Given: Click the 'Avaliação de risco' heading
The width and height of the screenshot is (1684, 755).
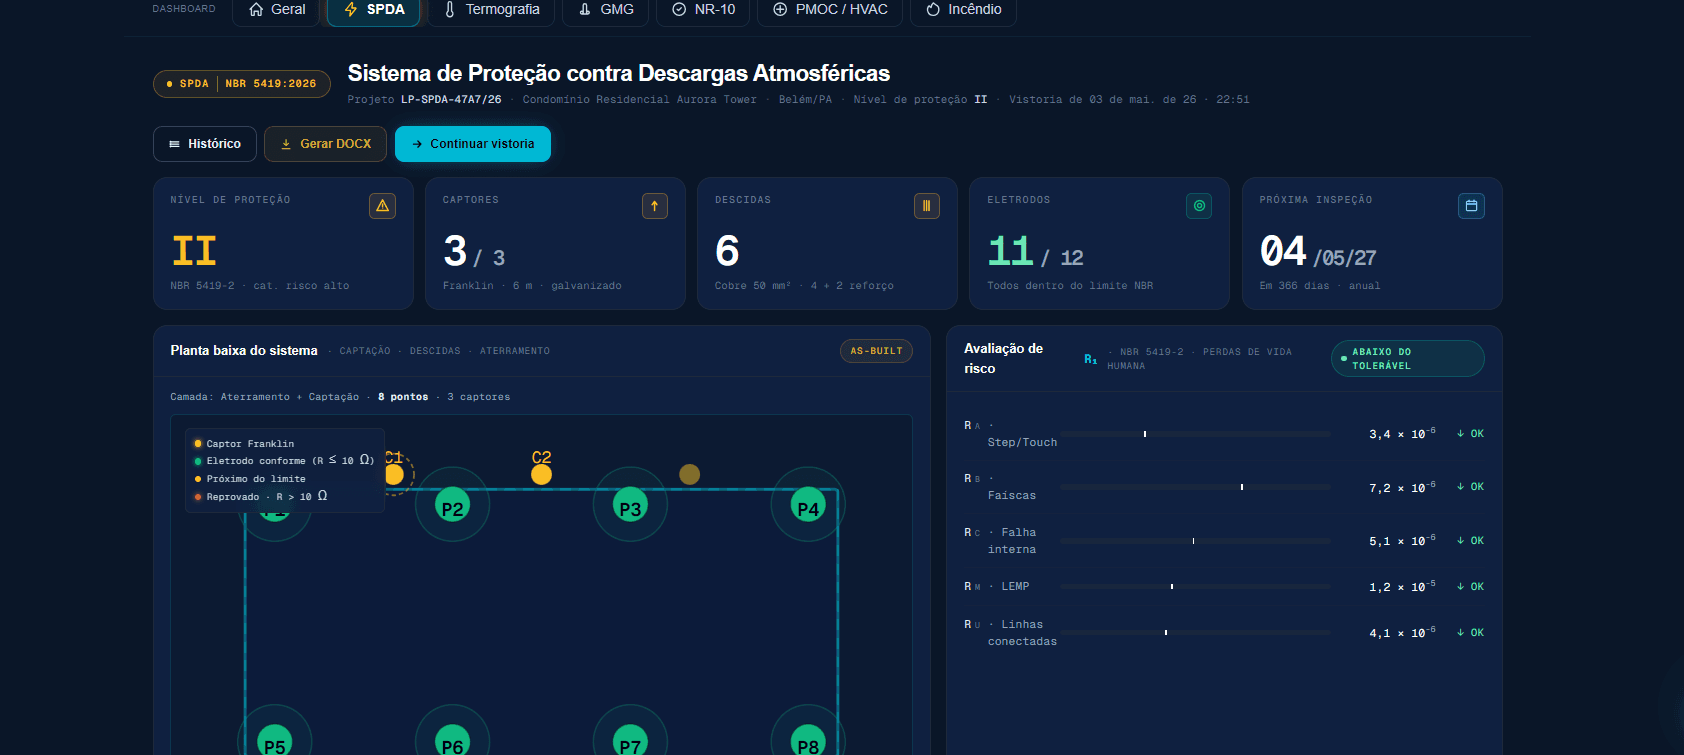Looking at the screenshot, I should click(1003, 359).
